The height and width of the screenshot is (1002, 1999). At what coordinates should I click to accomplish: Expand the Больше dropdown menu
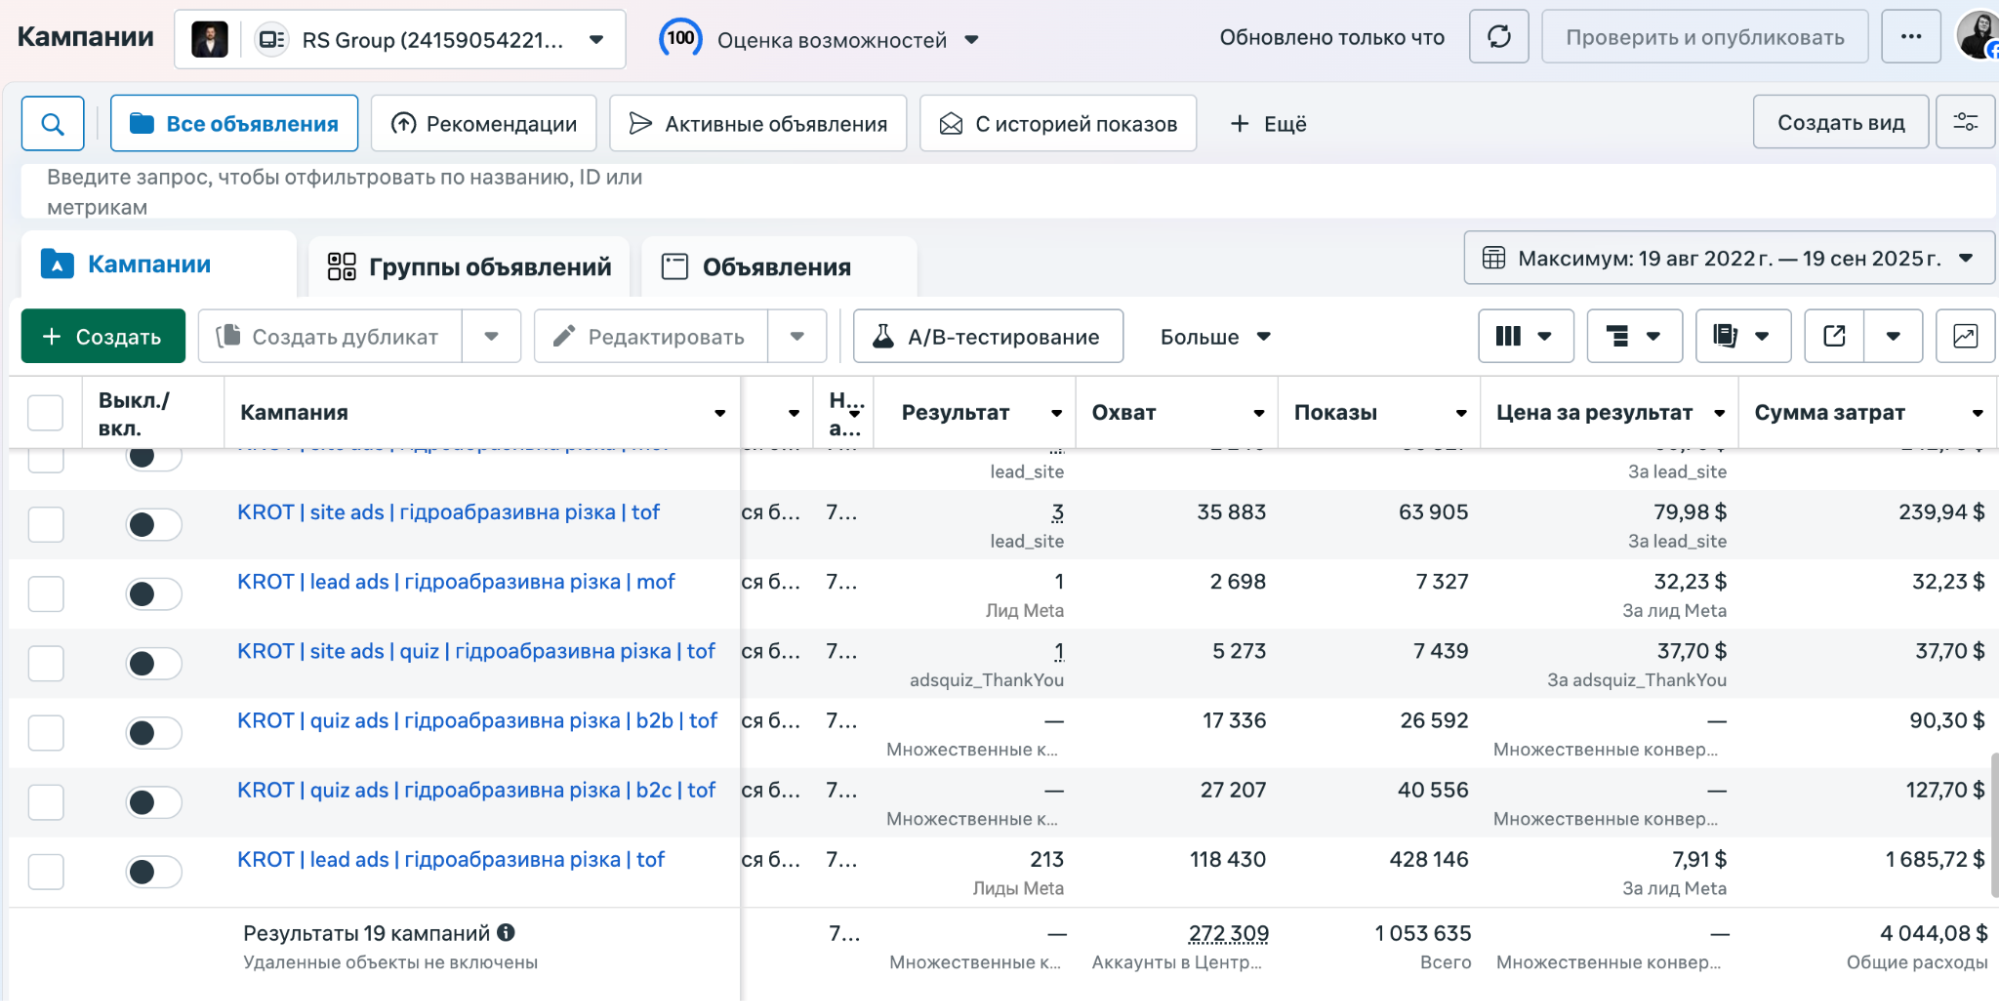1214,337
